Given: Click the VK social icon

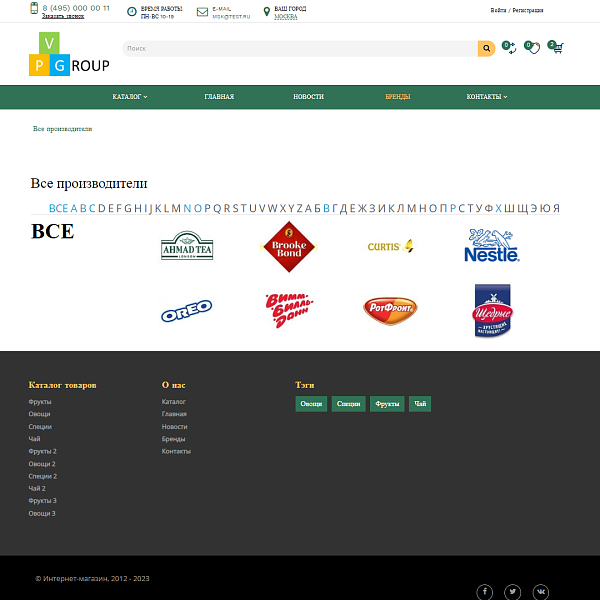Looking at the screenshot, I should click(x=540, y=592).
